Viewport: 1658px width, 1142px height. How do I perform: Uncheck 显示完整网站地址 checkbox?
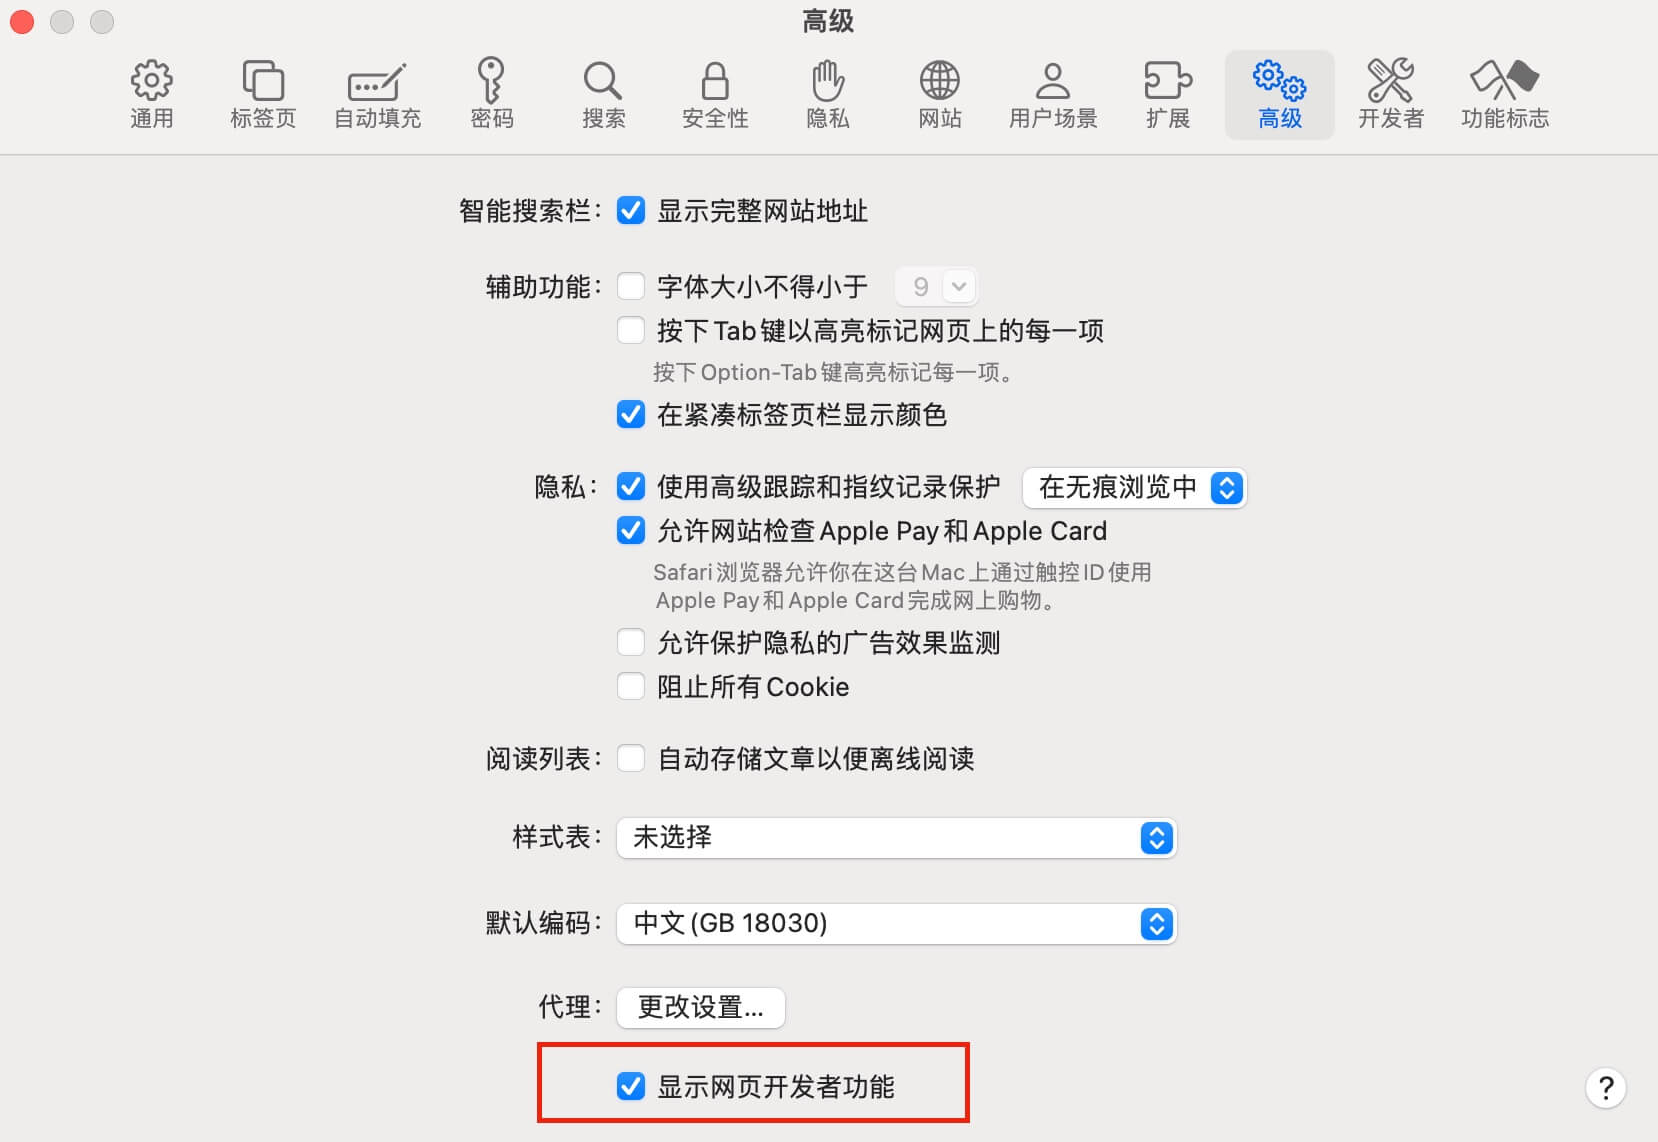(631, 211)
